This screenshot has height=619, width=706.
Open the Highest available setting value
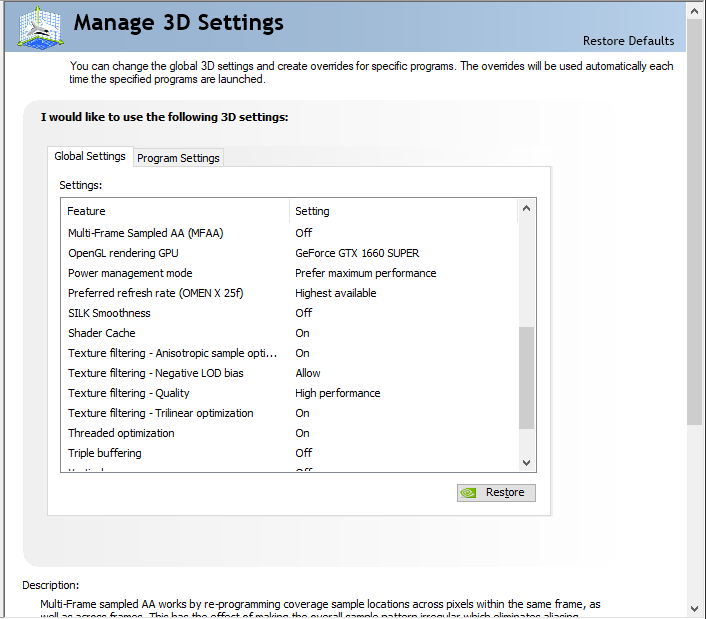[x=335, y=293]
